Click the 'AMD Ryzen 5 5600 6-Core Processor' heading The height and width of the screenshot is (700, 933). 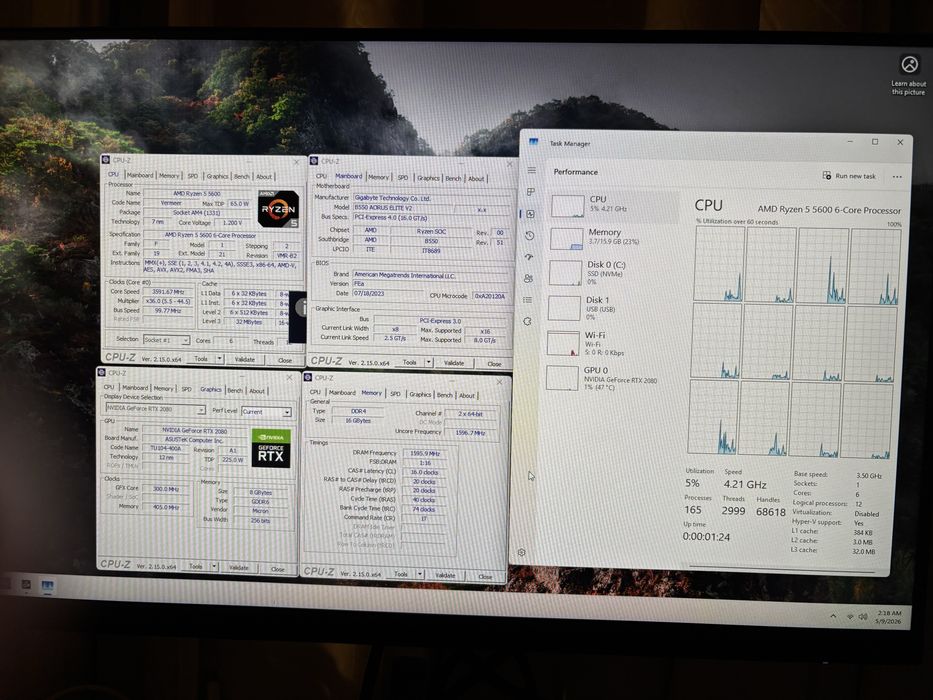[829, 210]
